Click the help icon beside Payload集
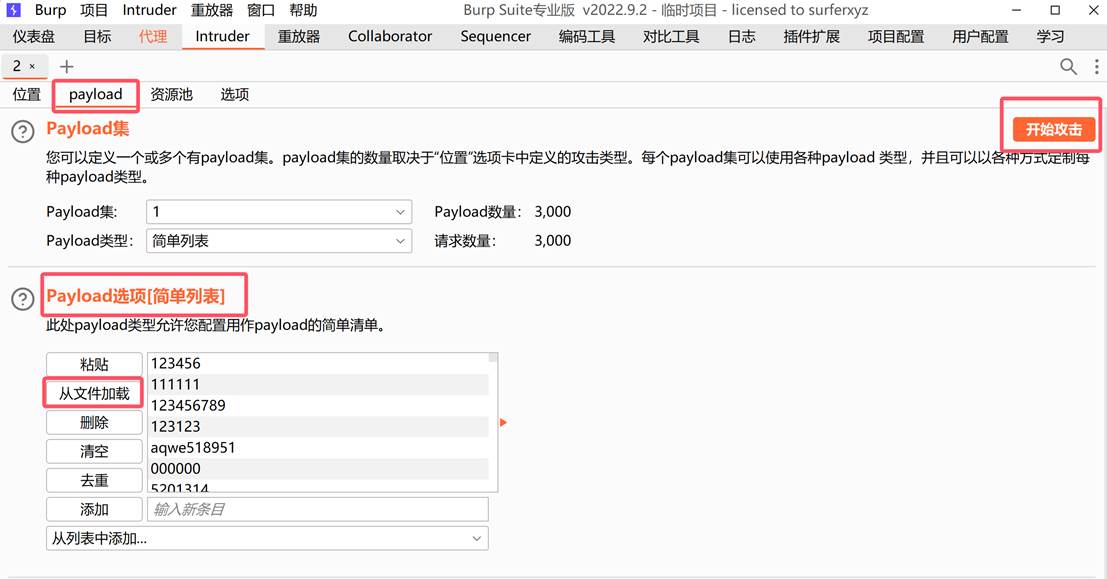 (23, 131)
